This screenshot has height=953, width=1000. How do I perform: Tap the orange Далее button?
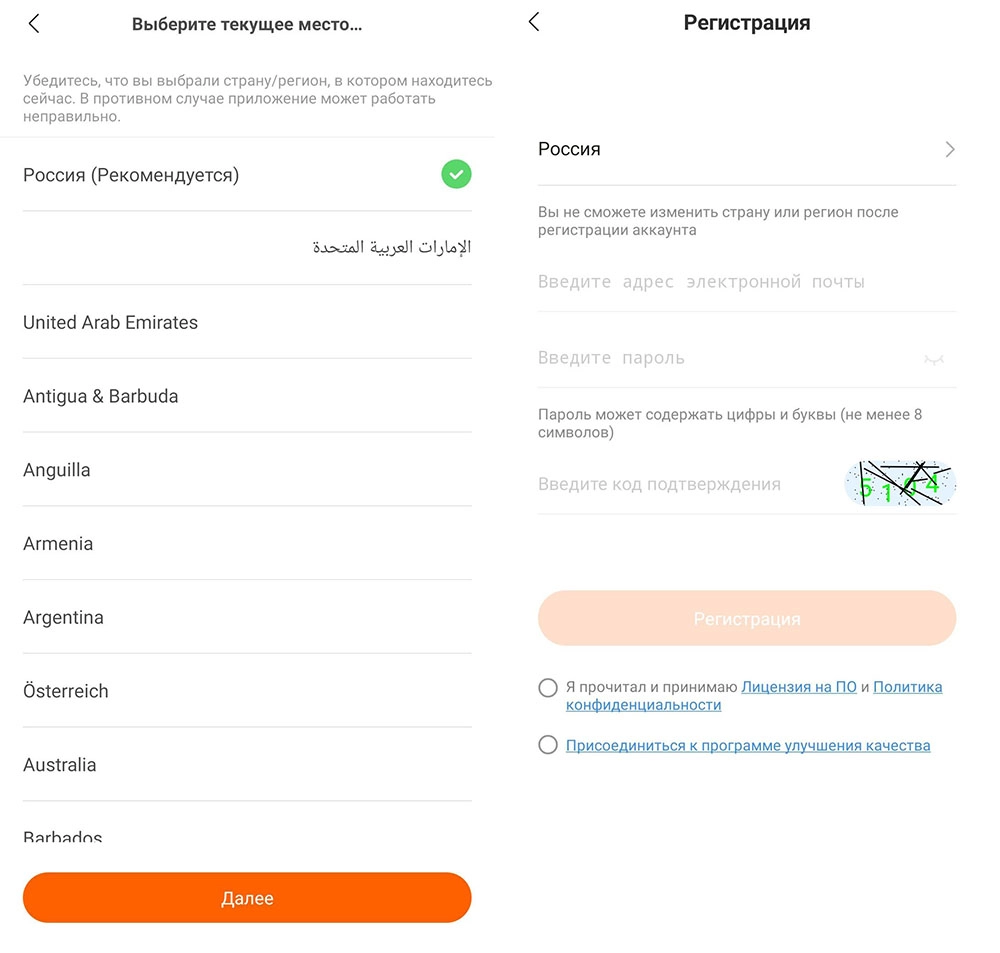[x=247, y=898]
